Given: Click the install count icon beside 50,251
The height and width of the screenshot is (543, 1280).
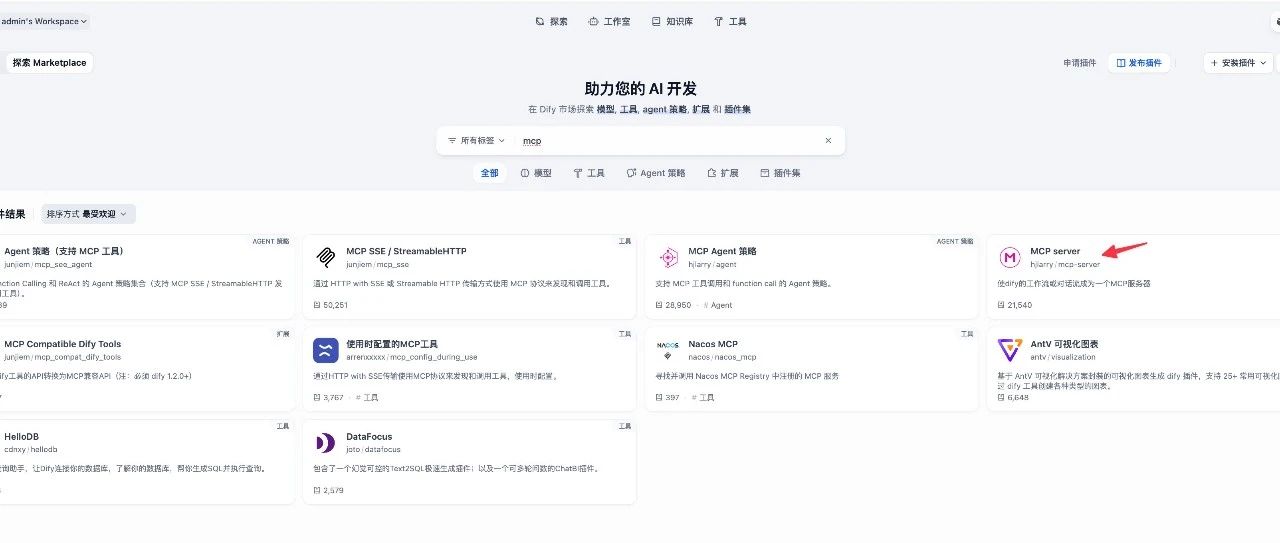Looking at the screenshot, I should [x=317, y=305].
